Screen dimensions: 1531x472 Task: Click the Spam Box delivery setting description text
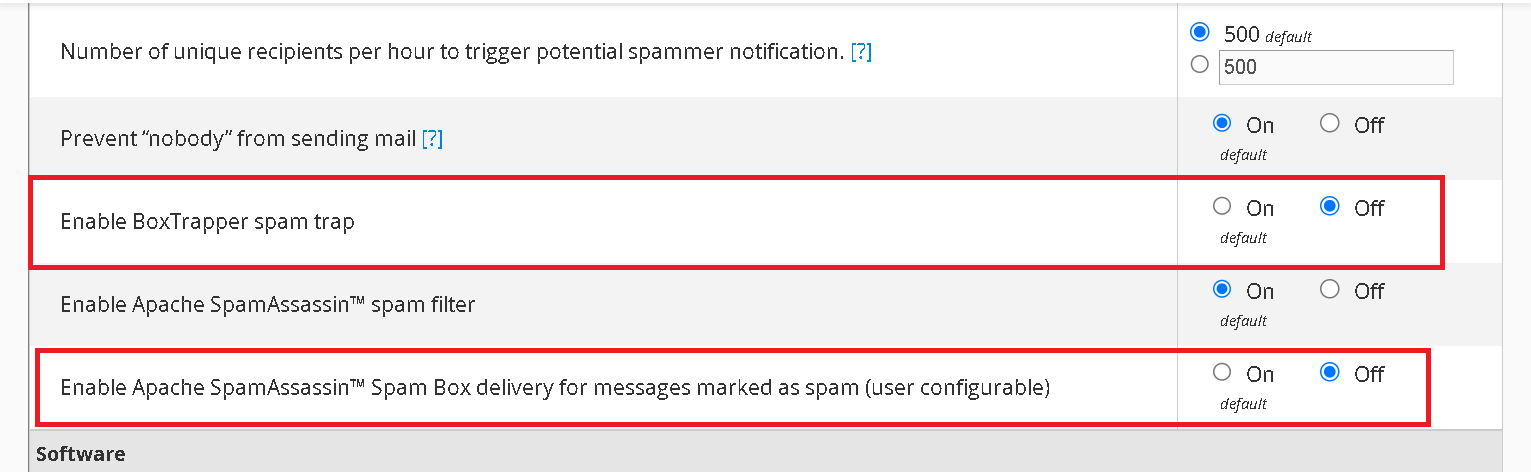coord(555,387)
